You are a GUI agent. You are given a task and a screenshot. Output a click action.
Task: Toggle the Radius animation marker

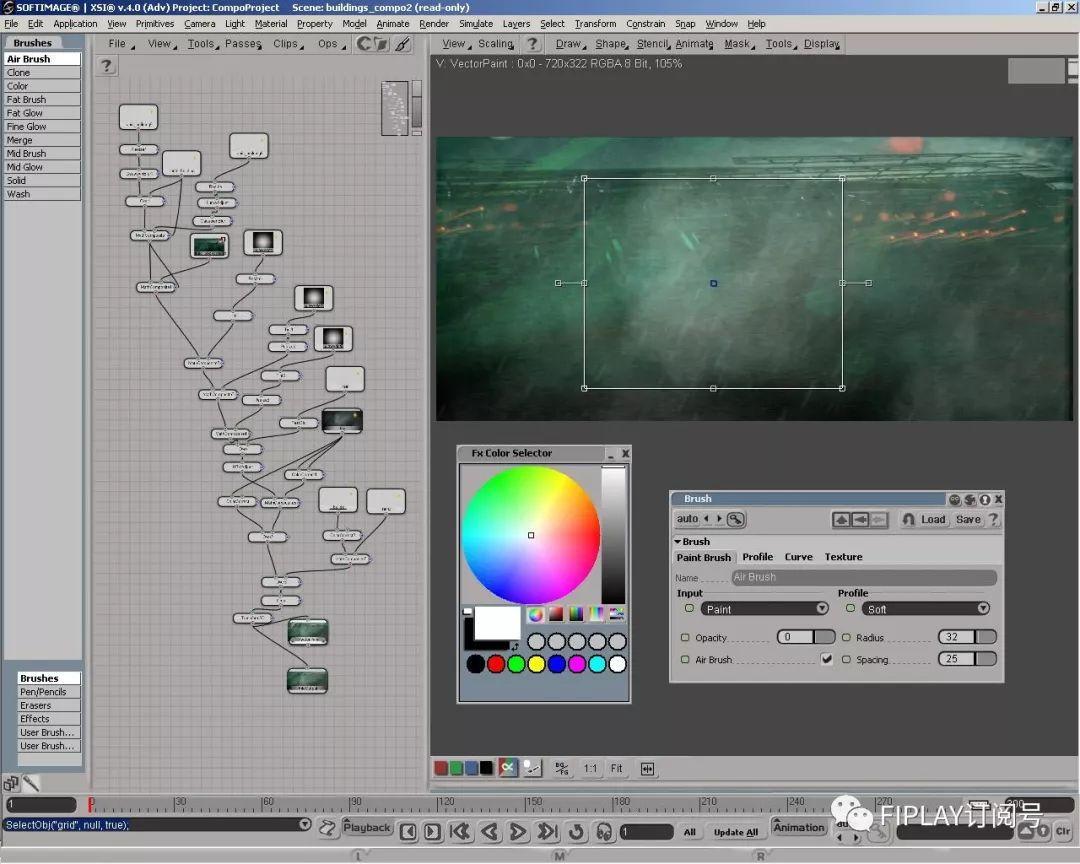coord(847,638)
